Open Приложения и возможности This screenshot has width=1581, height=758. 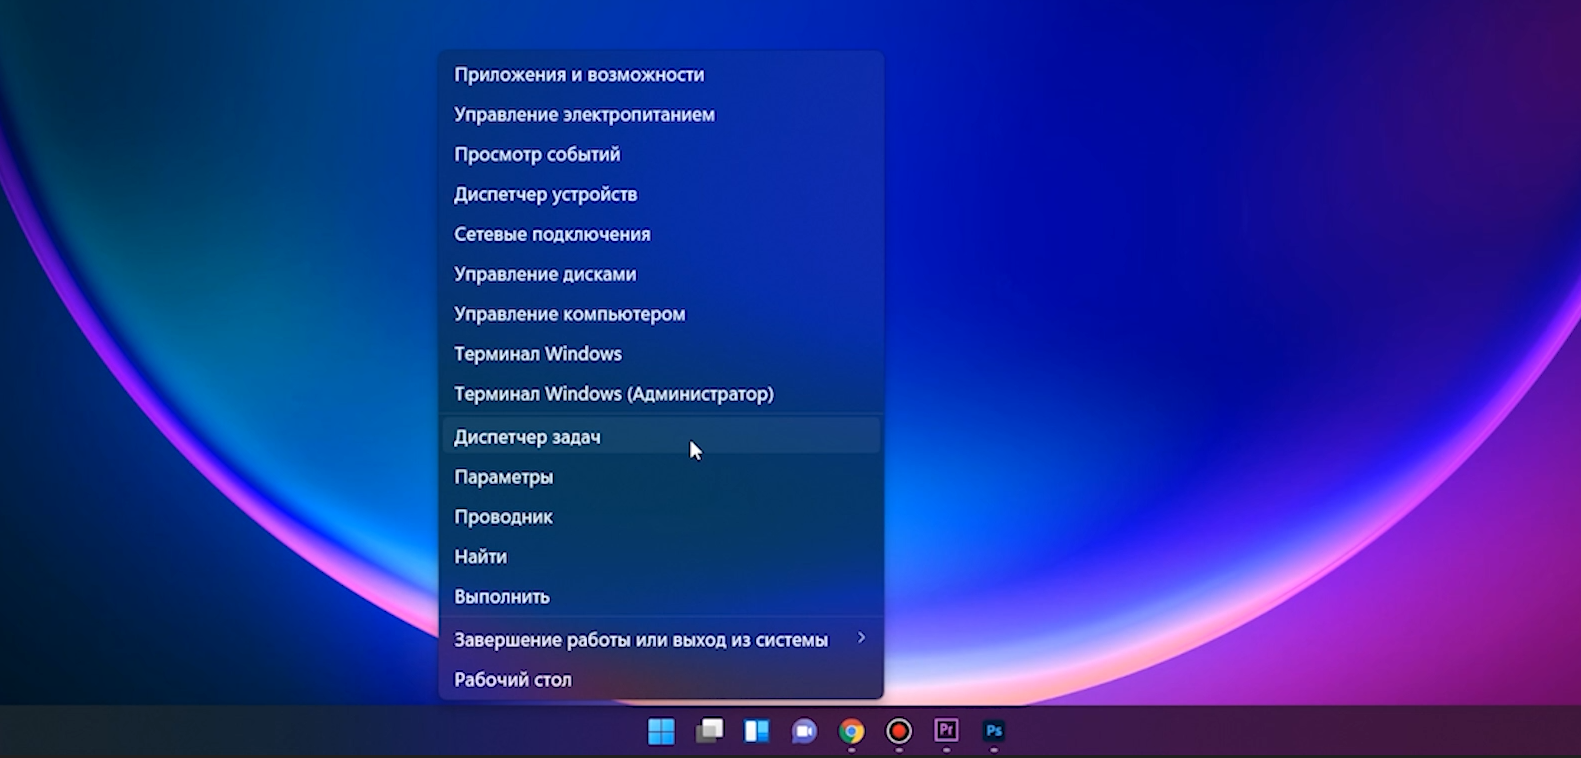(661, 75)
